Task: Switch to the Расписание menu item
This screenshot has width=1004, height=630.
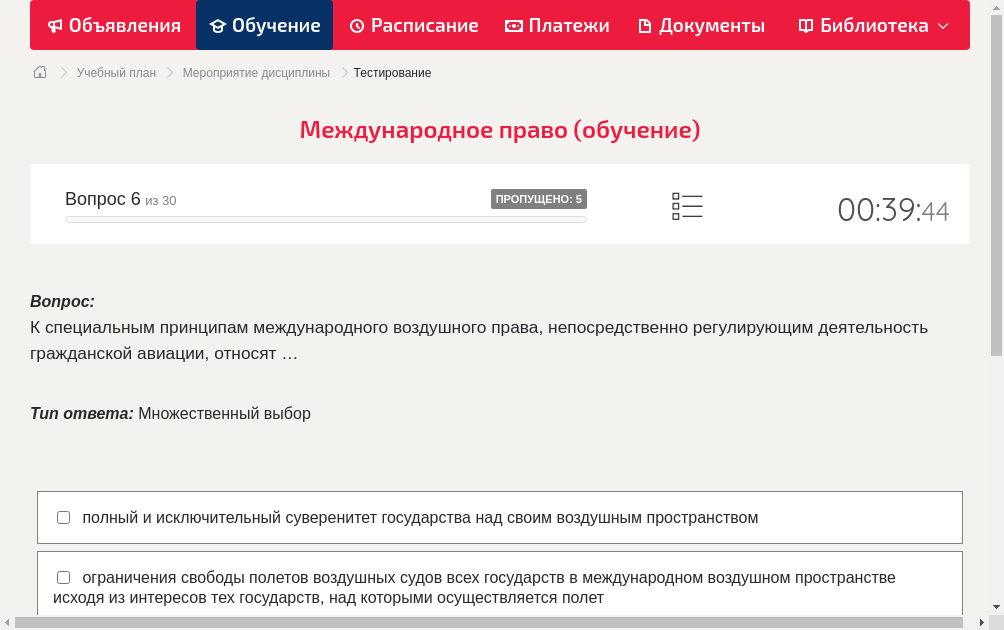Action: coord(414,25)
